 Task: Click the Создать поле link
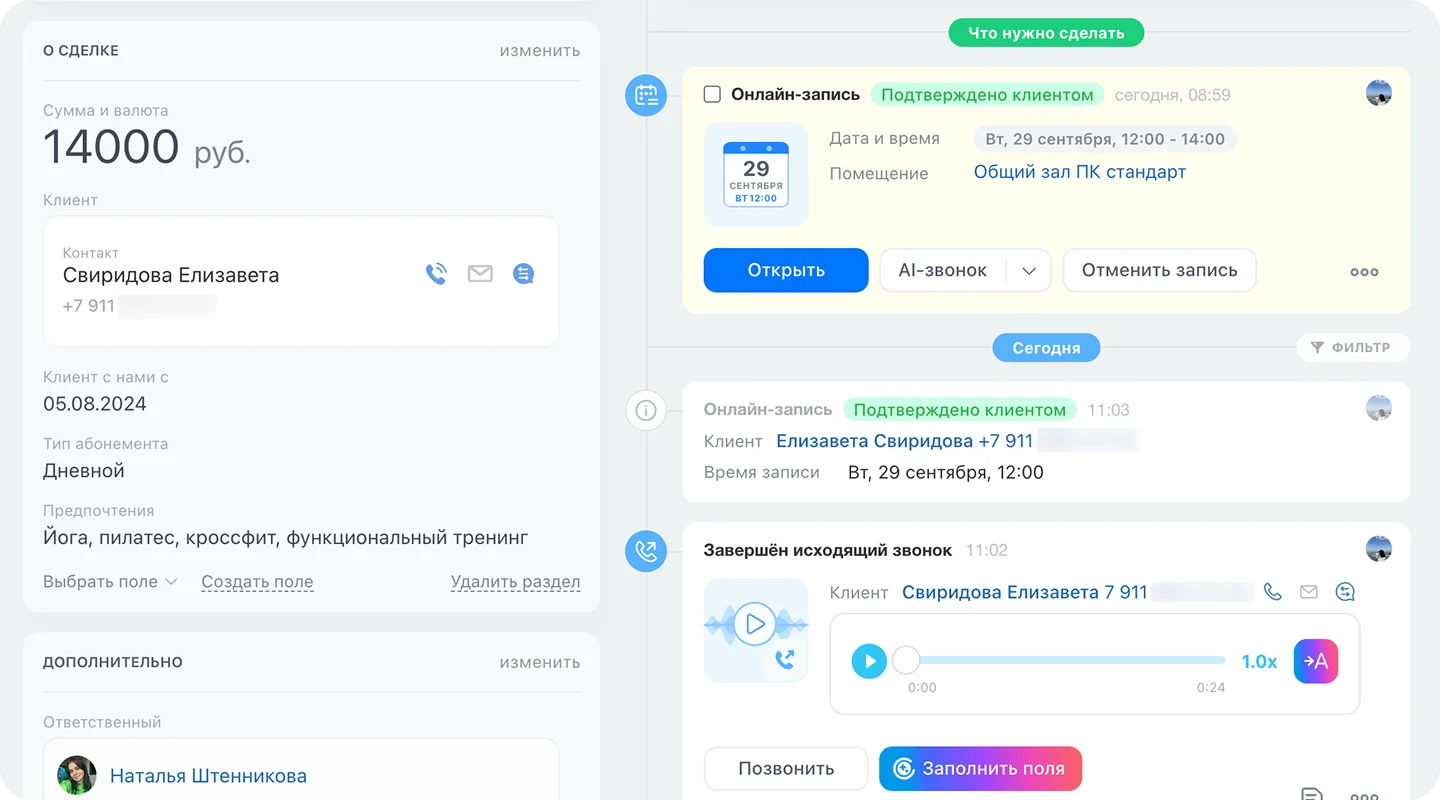(x=257, y=581)
